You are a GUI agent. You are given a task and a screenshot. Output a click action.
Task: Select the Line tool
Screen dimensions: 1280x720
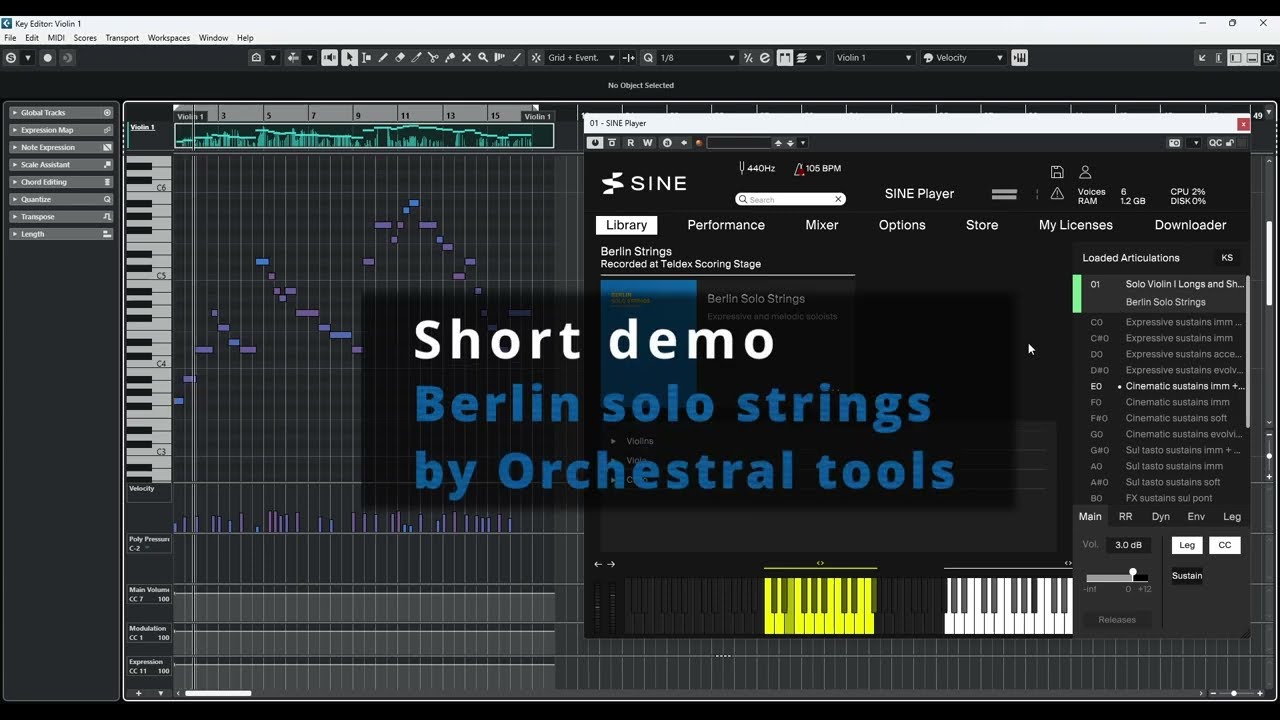coord(517,58)
